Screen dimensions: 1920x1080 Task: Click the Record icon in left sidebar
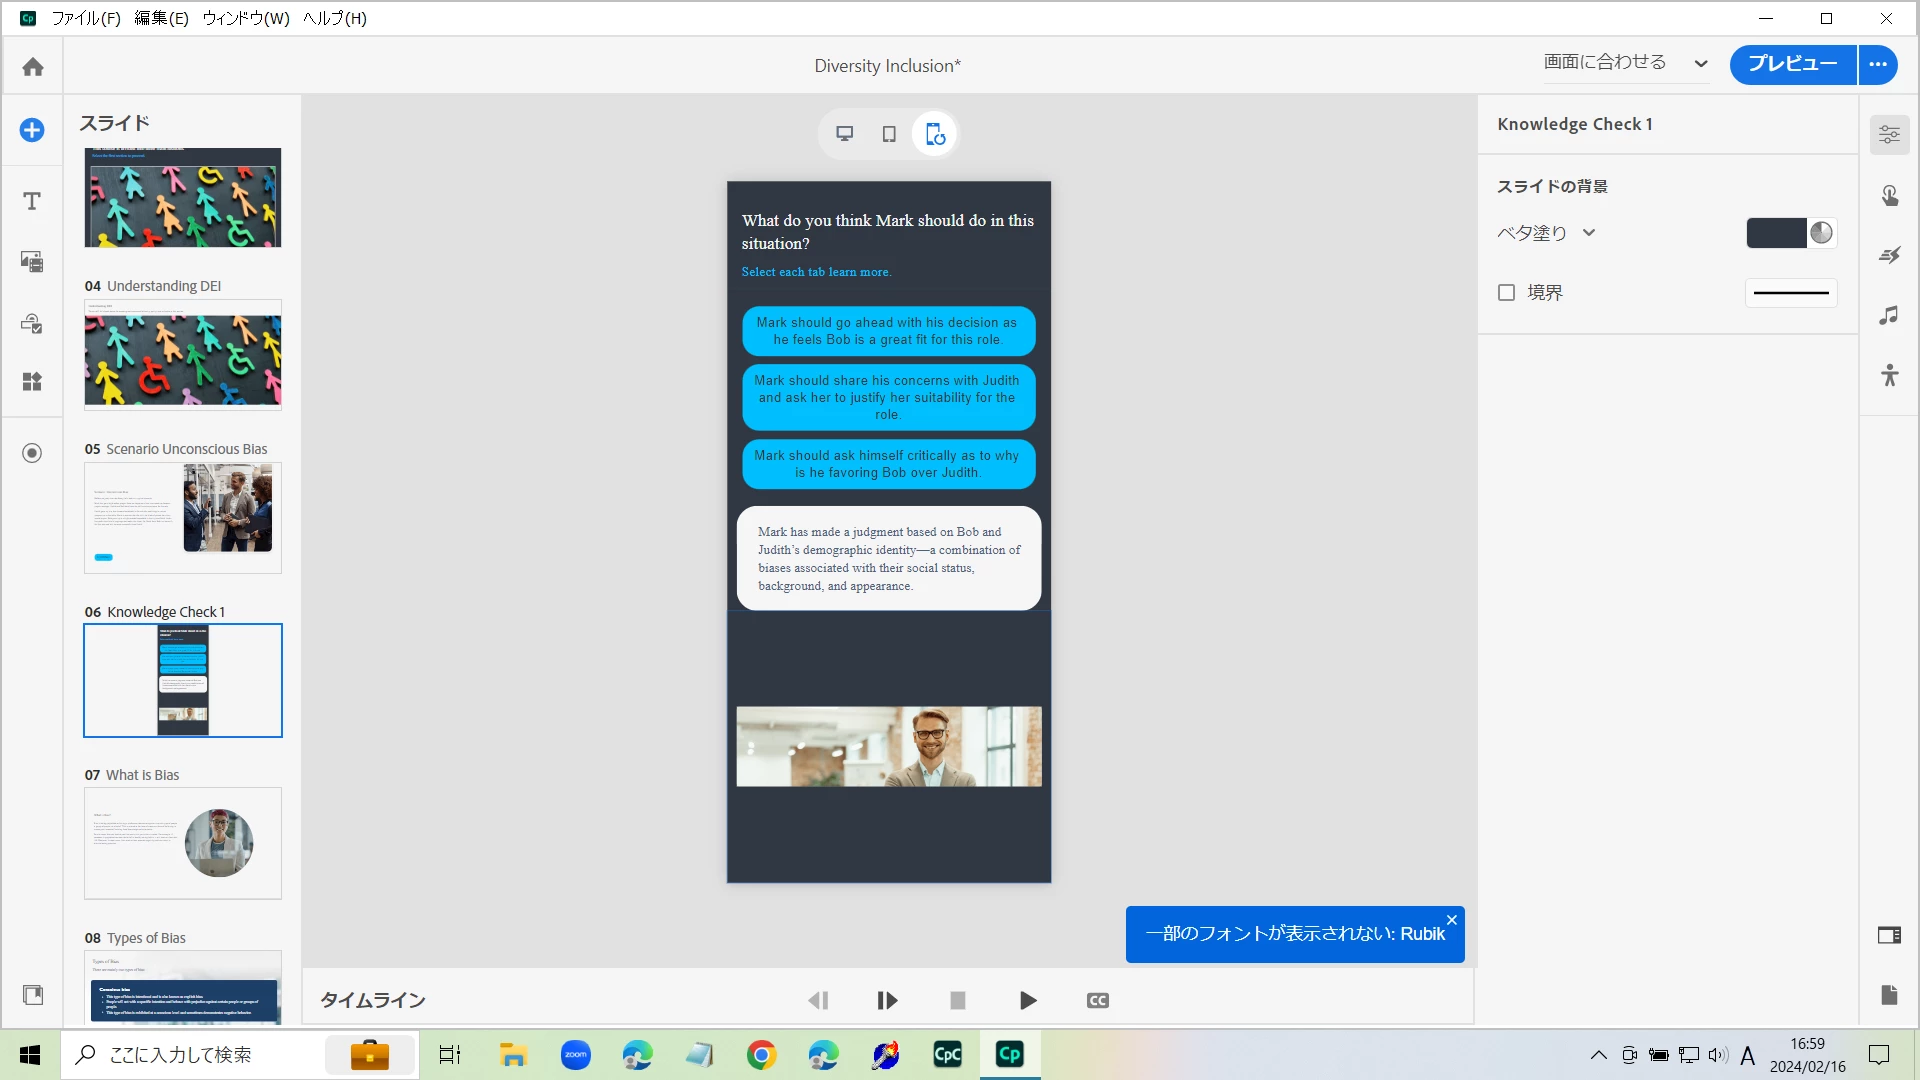point(32,453)
